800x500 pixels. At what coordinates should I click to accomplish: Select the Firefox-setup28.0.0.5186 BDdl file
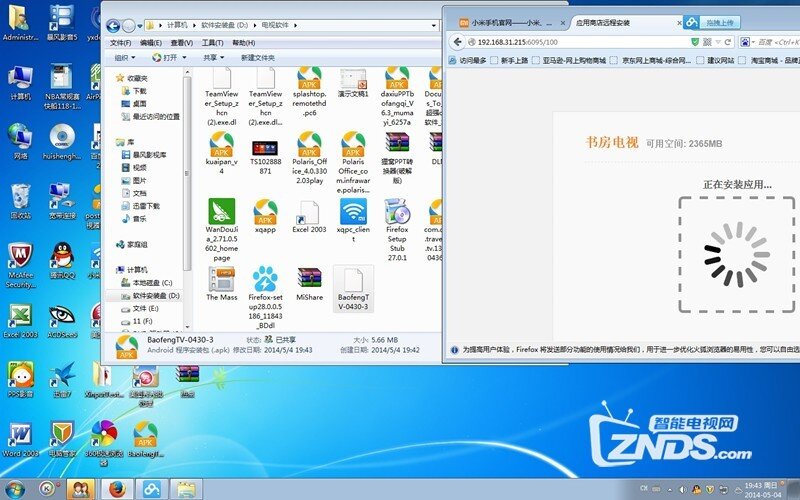[x=265, y=297]
